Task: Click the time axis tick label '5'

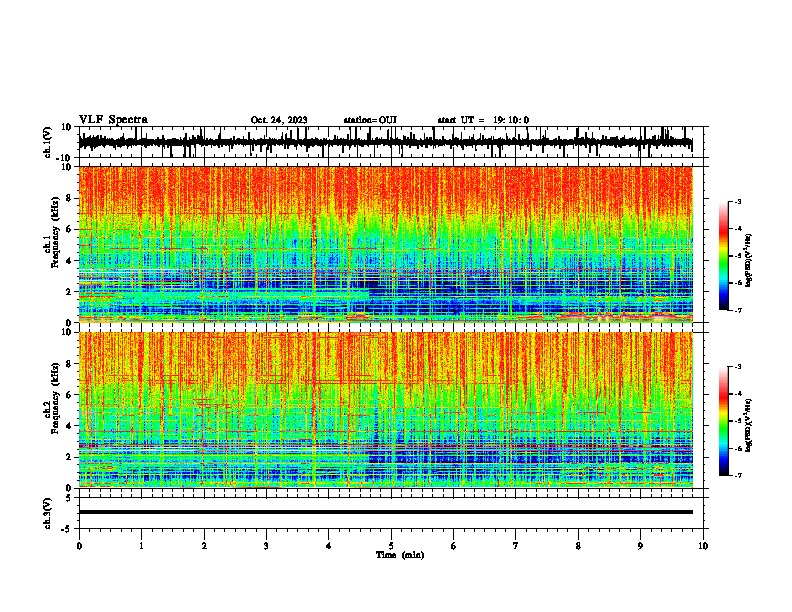Action: point(391,546)
